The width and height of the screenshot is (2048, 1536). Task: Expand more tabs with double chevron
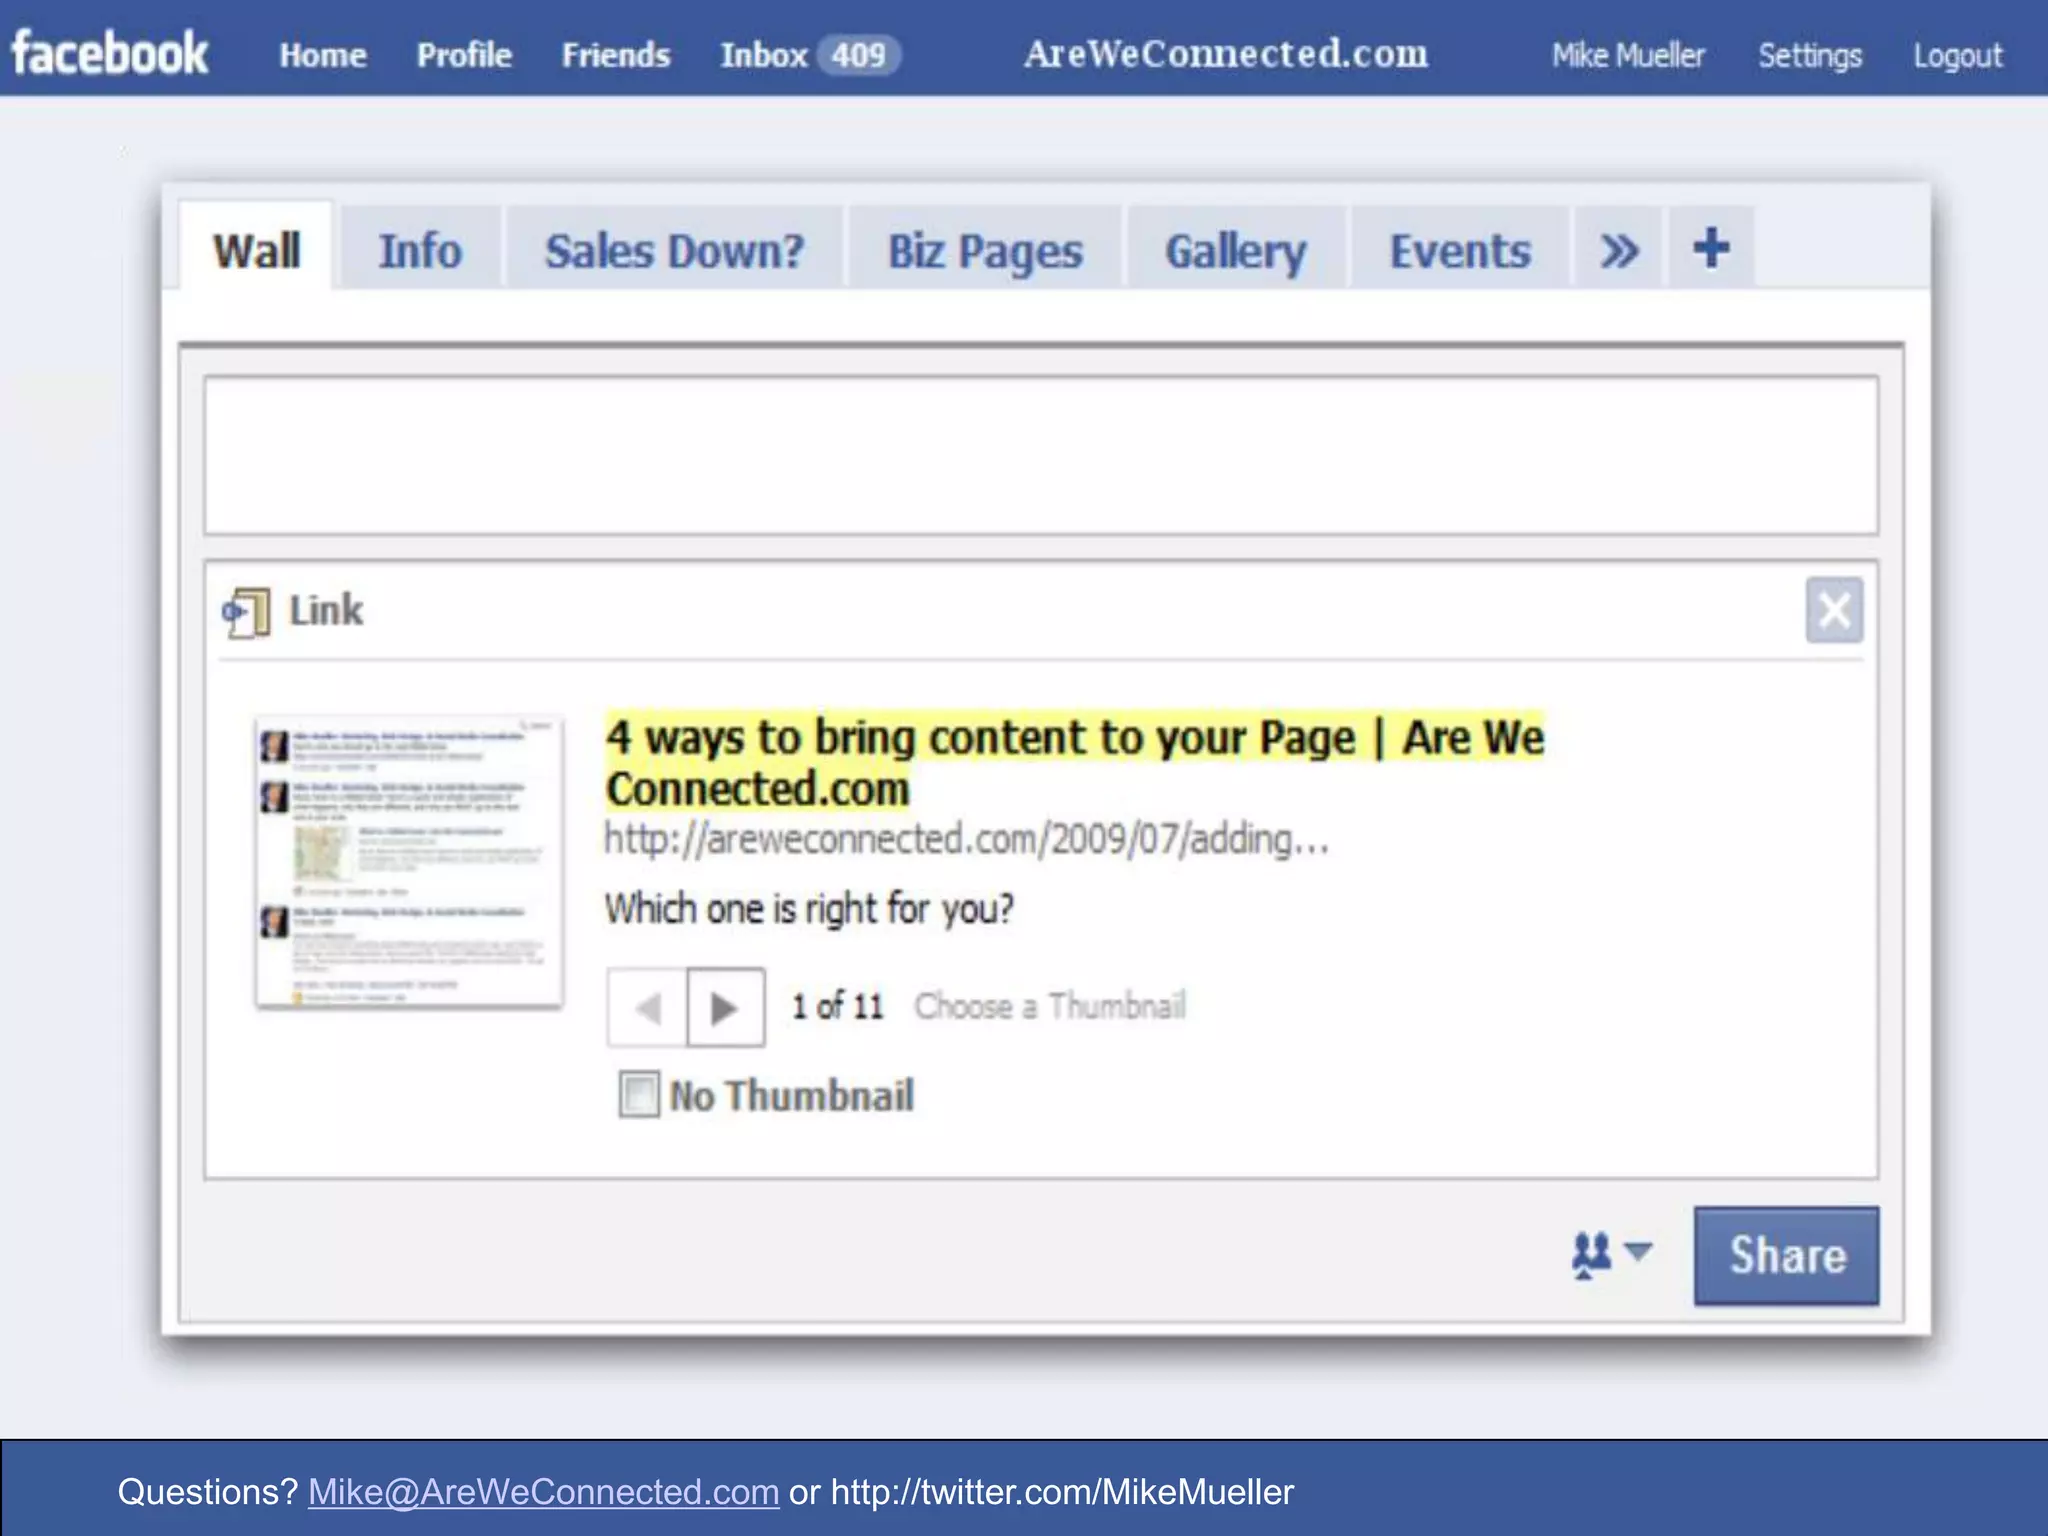[1619, 250]
